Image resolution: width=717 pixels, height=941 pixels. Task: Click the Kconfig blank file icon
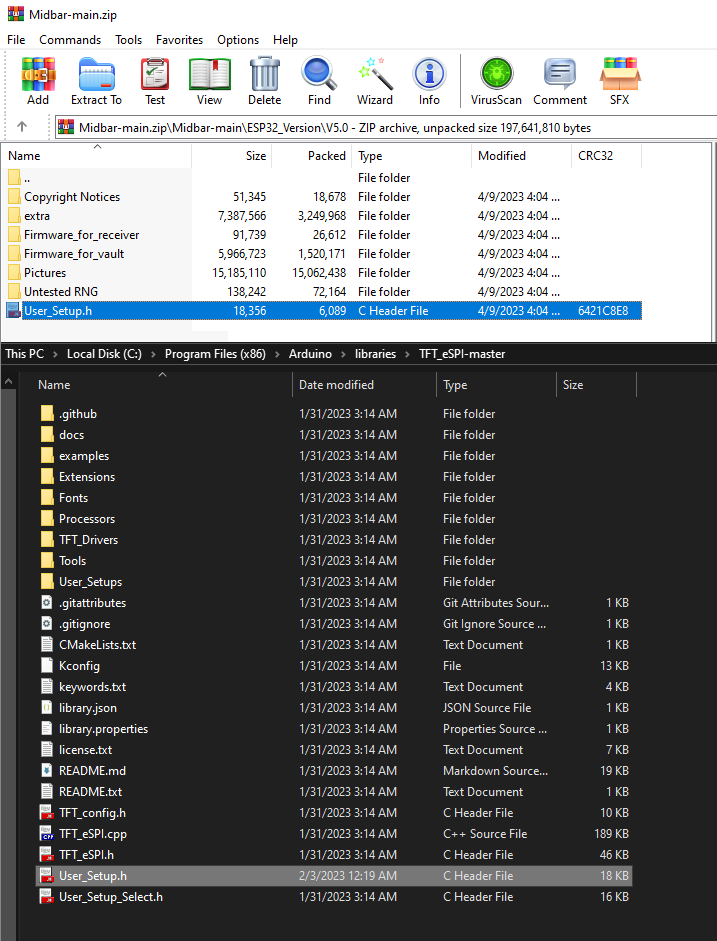pyautogui.click(x=47, y=666)
